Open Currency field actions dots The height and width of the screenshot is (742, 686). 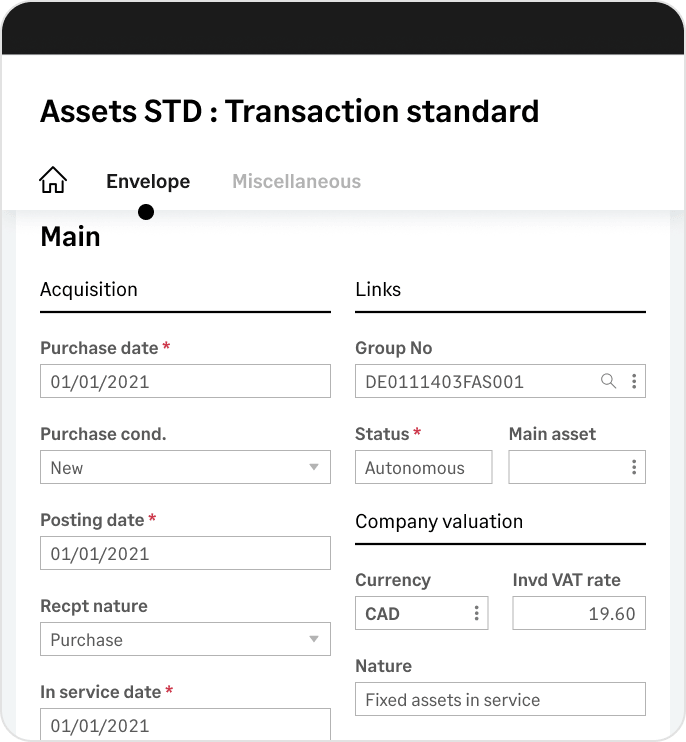click(476, 613)
